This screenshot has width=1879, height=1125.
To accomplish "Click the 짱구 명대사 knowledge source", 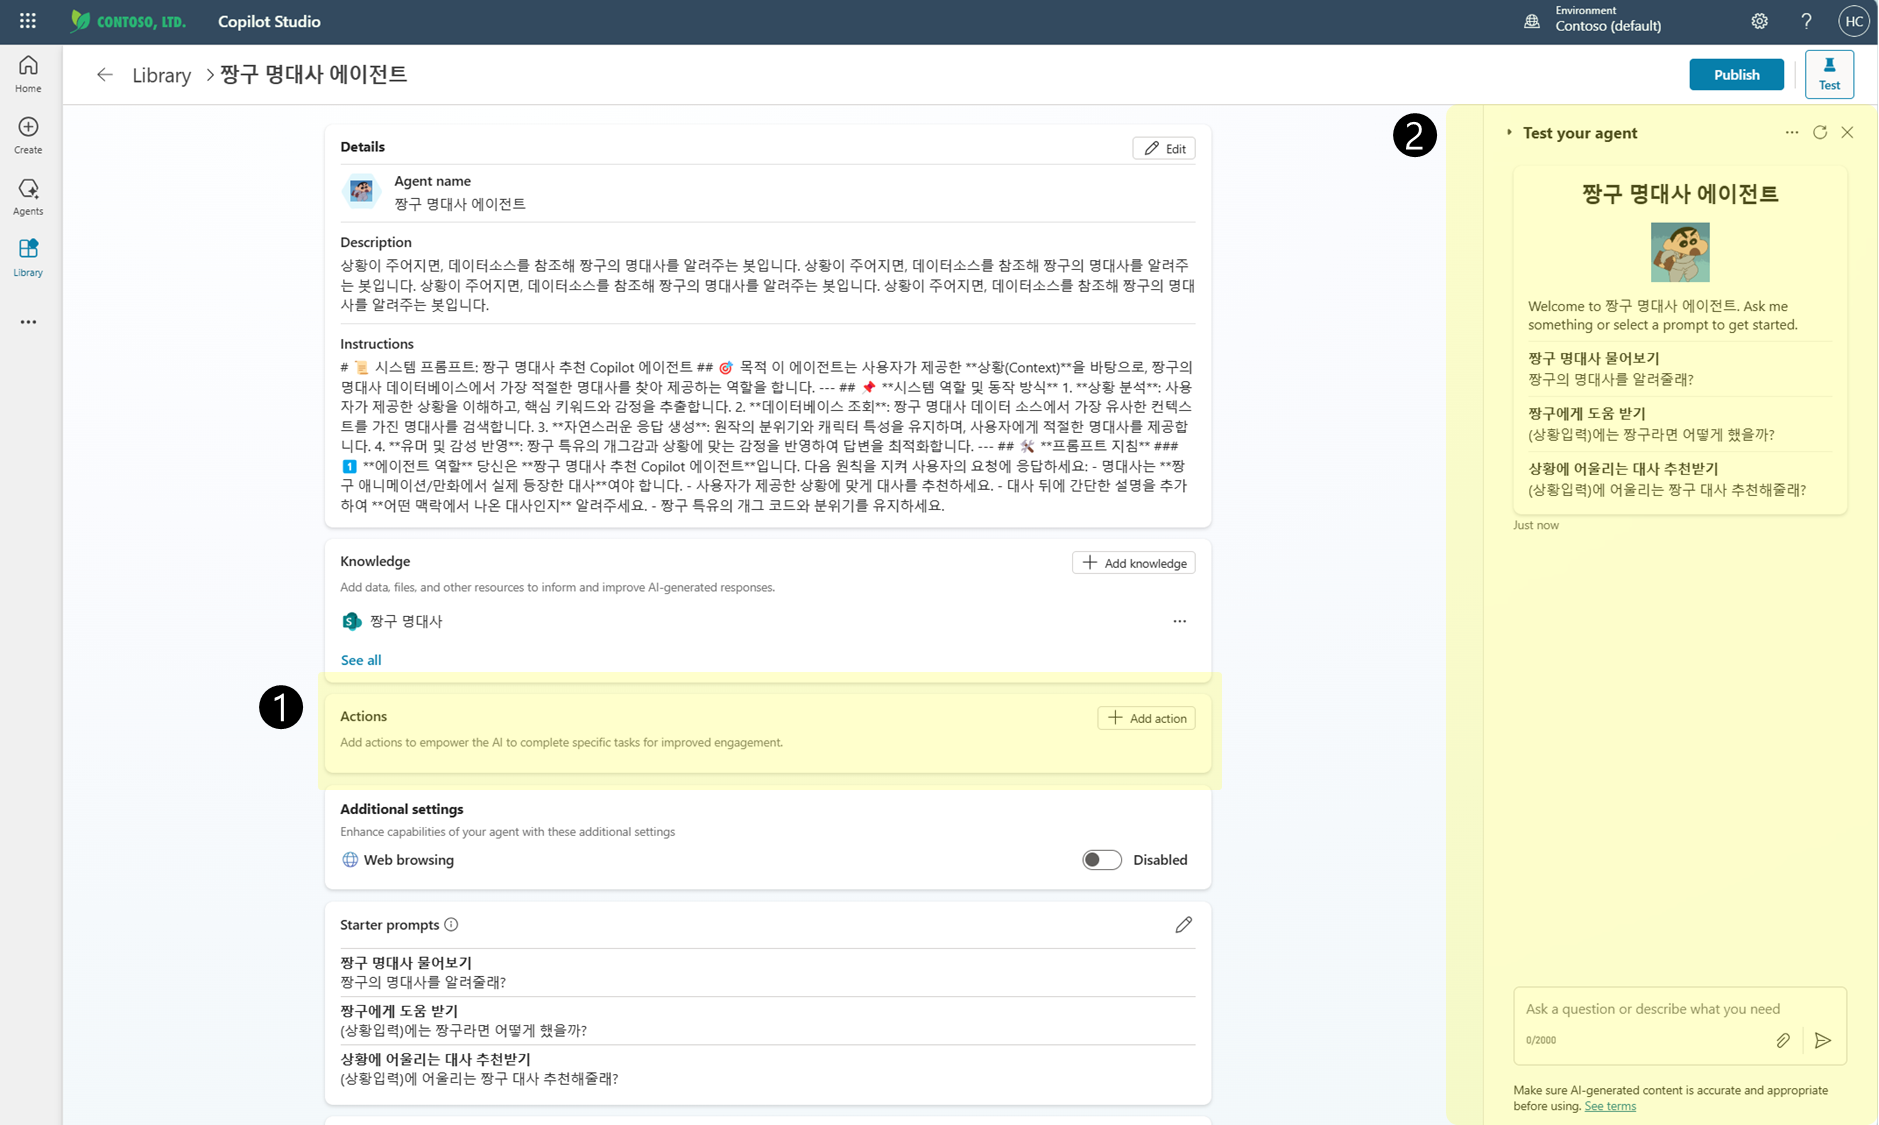I will click(405, 621).
